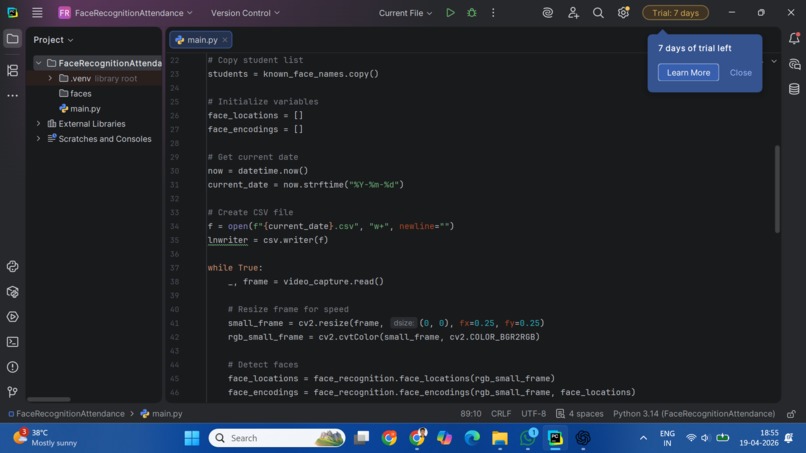Expand the .venv folder
The height and width of the screenshot is (453, 806).
click(50, 79)
